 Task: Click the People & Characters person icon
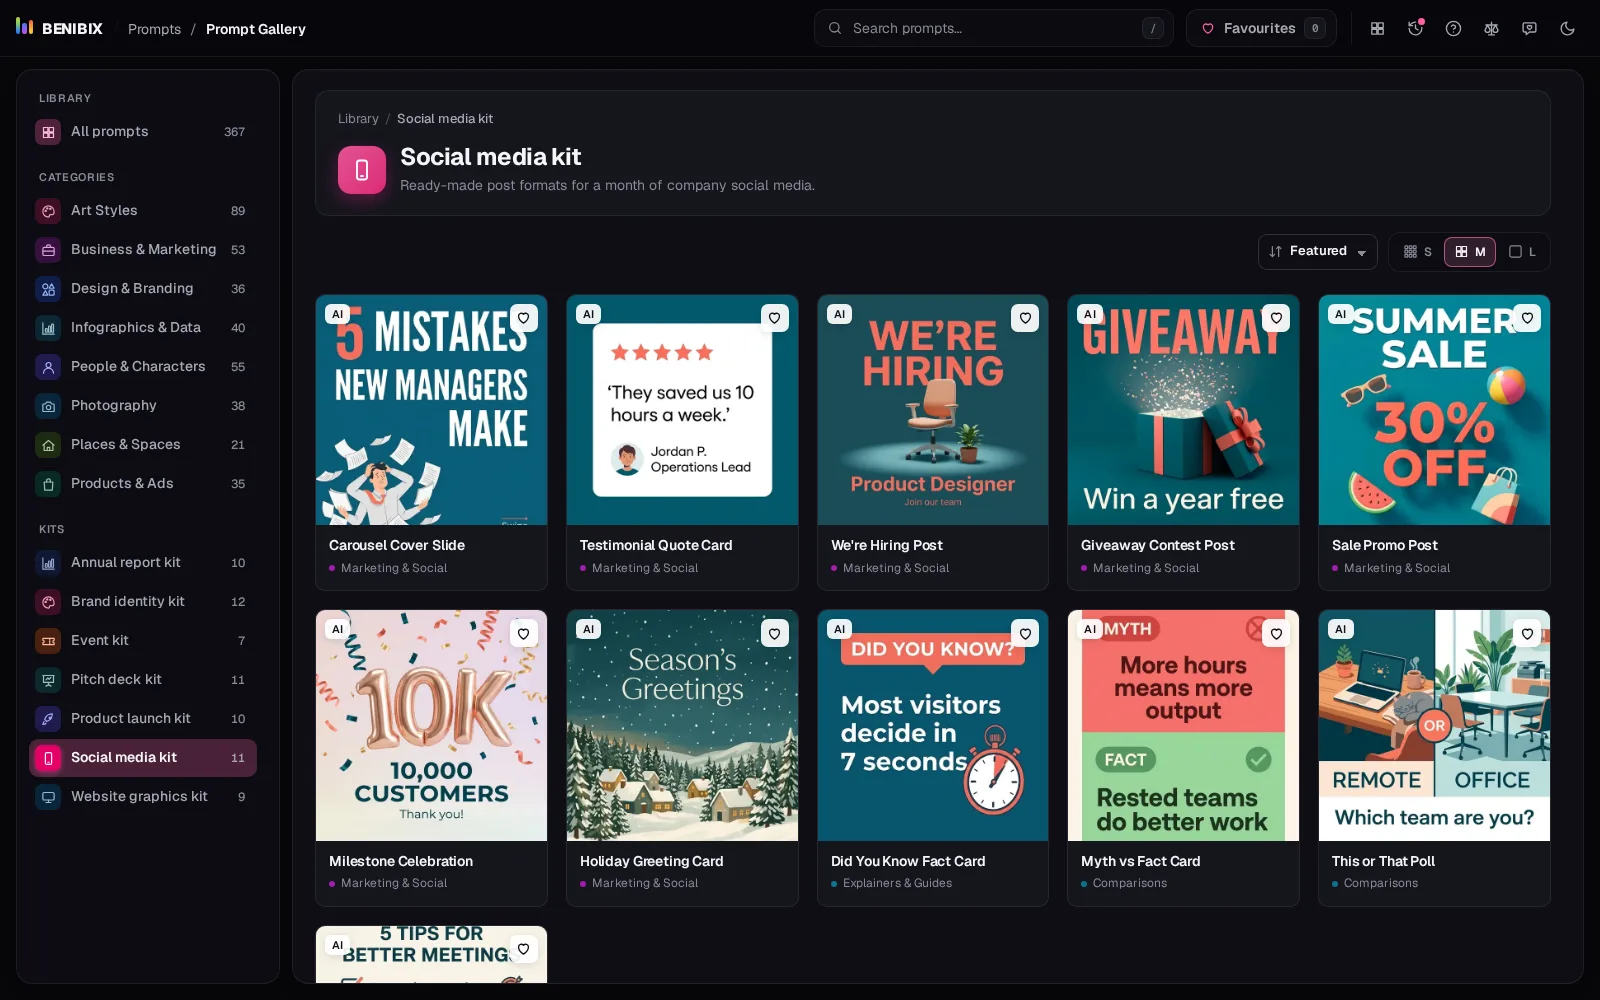click(x=48, y=367)
